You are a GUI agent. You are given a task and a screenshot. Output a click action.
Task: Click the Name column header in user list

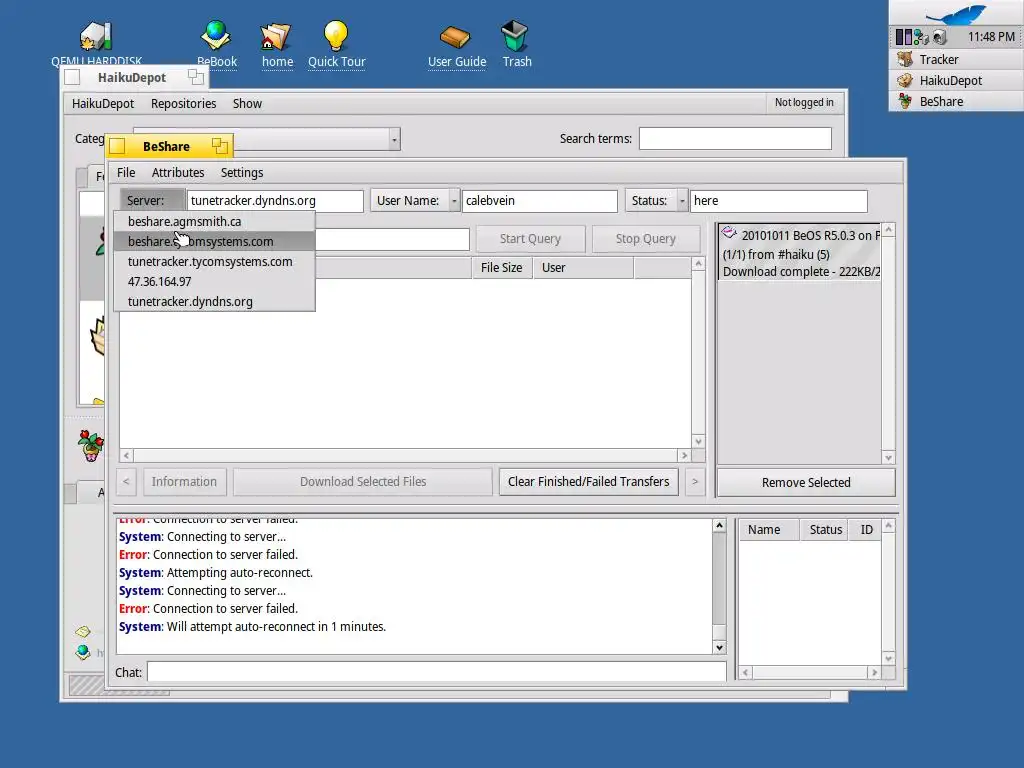point(769,530)
